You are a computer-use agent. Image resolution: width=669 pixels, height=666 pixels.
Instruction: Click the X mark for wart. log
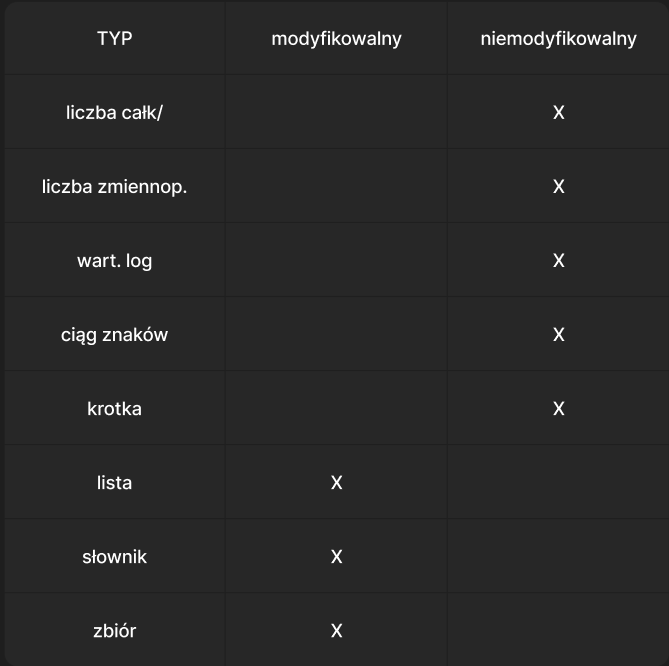tap(558, 261)
